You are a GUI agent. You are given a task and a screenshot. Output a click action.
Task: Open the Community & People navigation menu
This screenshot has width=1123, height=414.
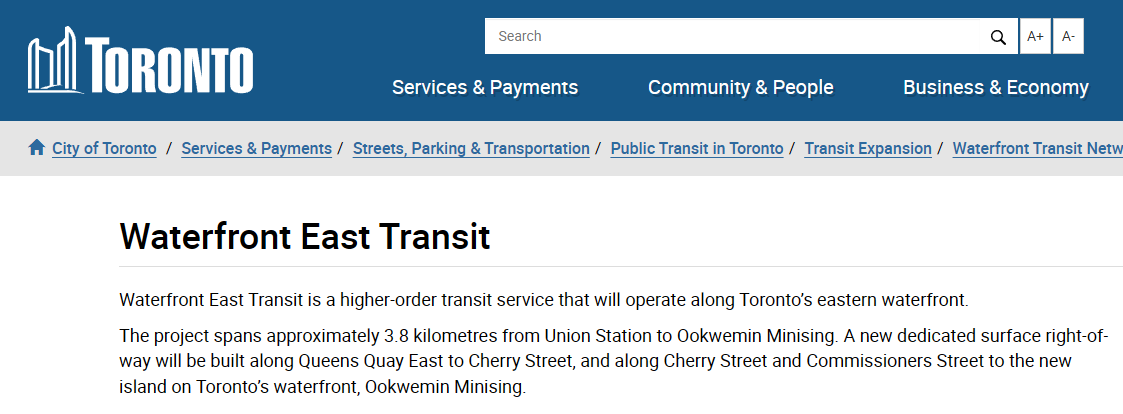(740, 88)
